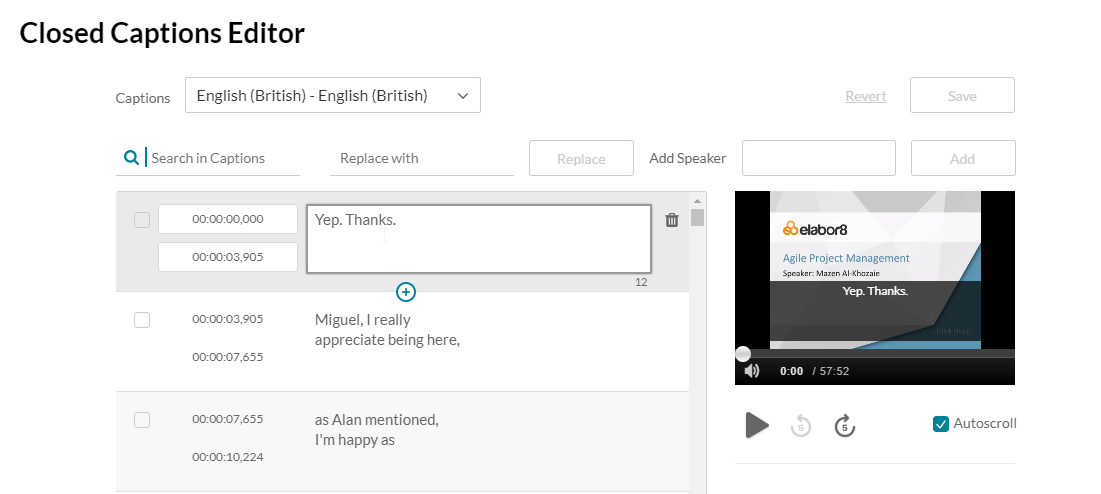The image size is (1101, 494).
Task: Open the Captions language dropdown
Action: click(x=332, y=96)
